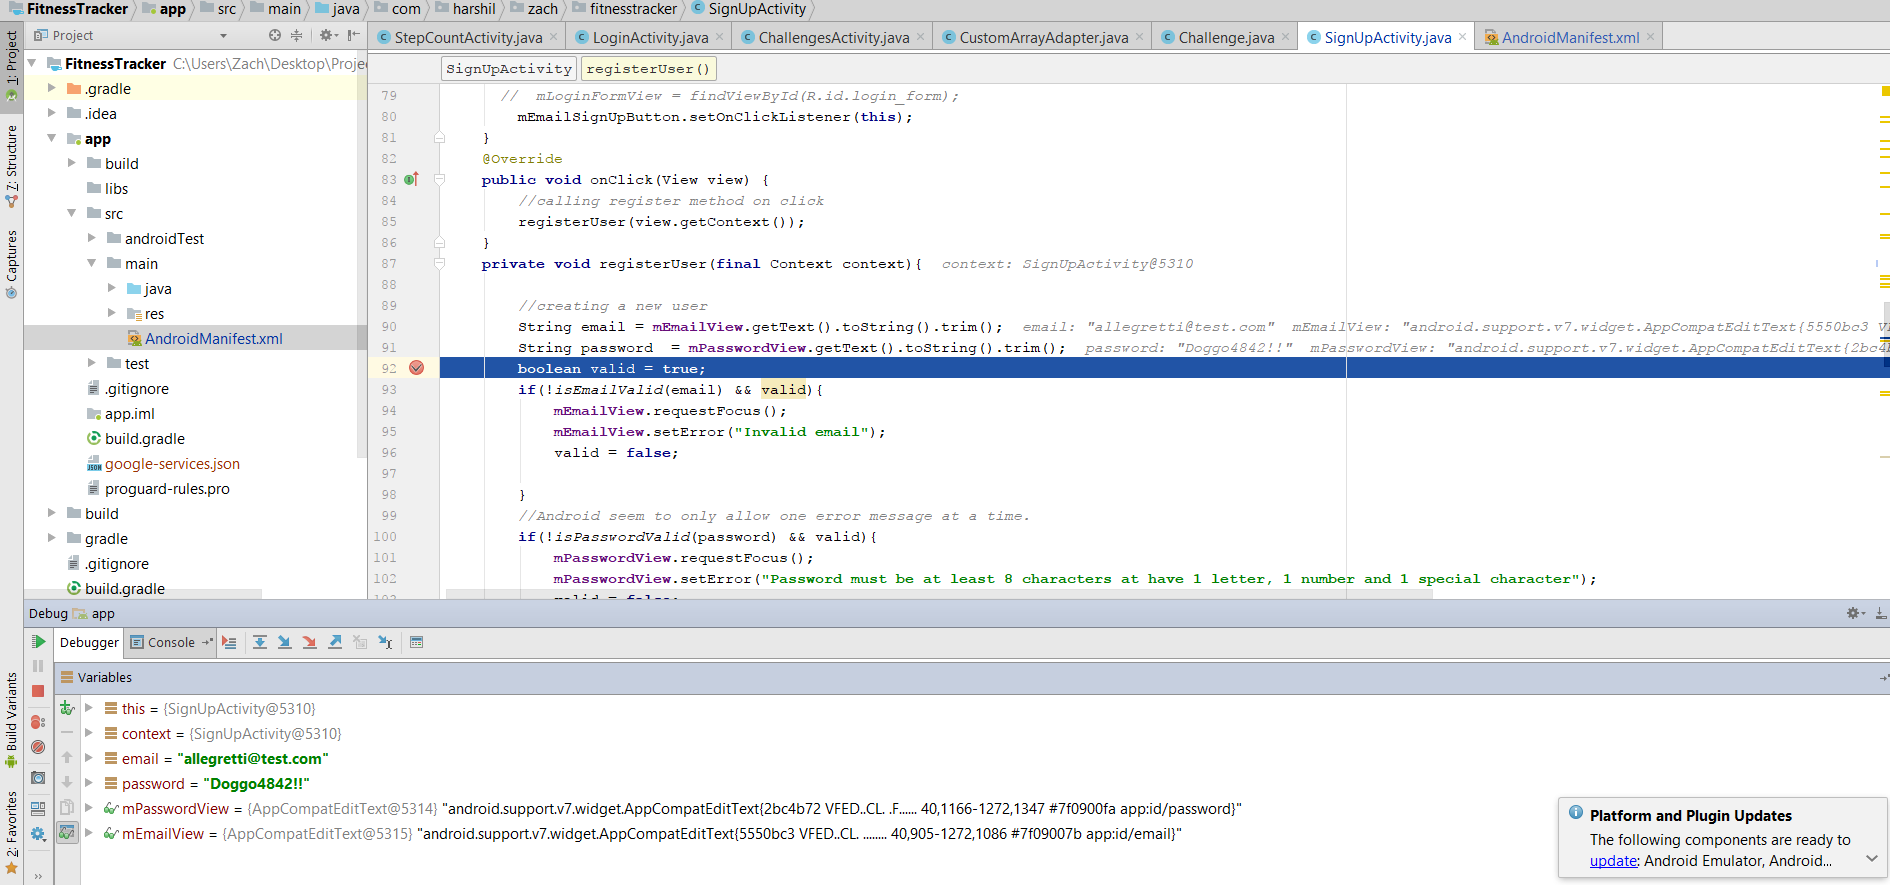Click registerUser() breadcrumb above editor
The height and width of the screenshot is (885, 1890).
[x=648, y=69]
